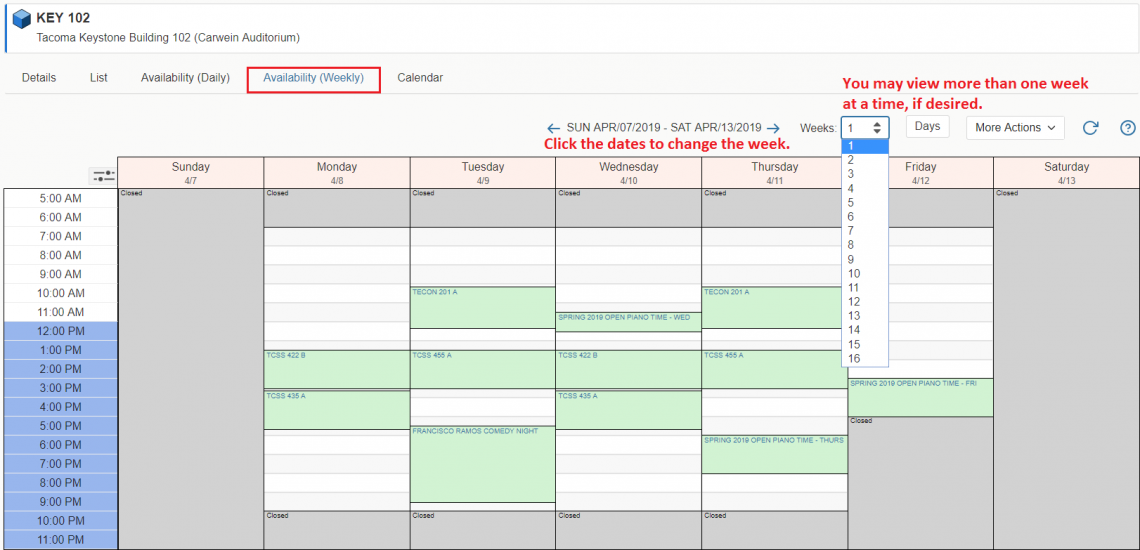Click the refresh icon
The width and height of the screenshot is (1140, 550).
click(1091, 128)
